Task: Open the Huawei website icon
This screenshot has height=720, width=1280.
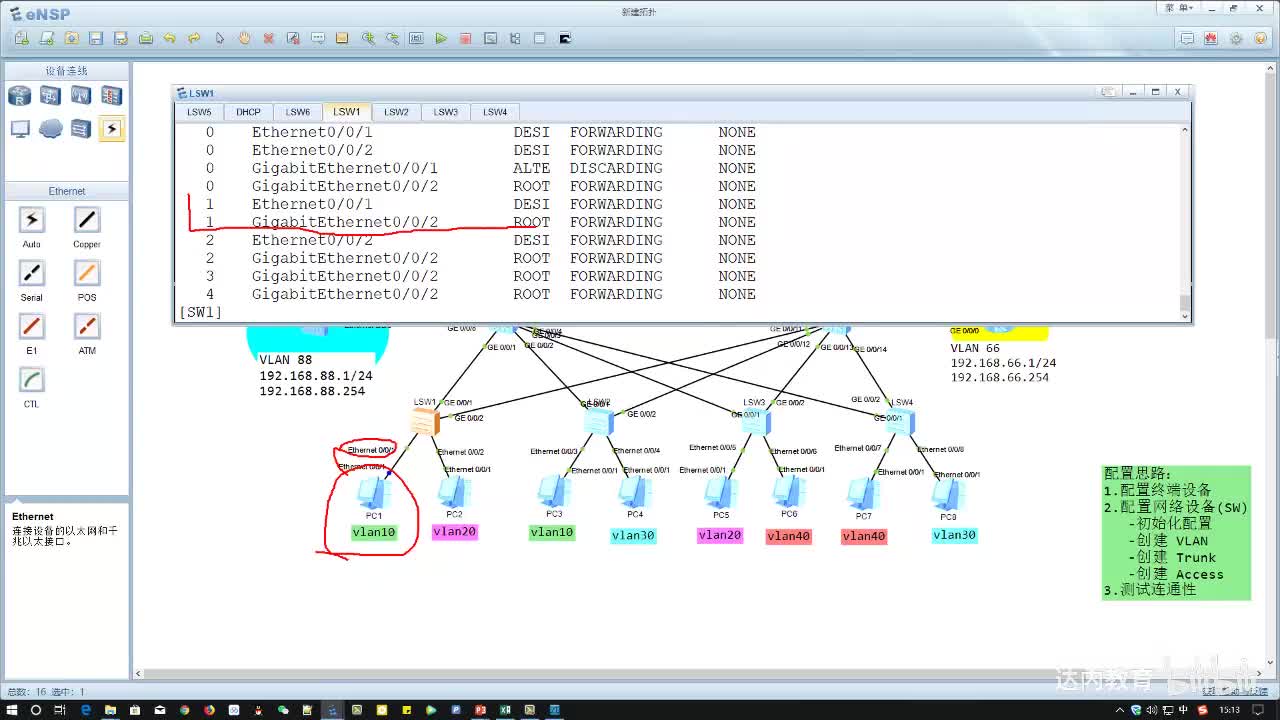Action: (x=1211, y=38)
